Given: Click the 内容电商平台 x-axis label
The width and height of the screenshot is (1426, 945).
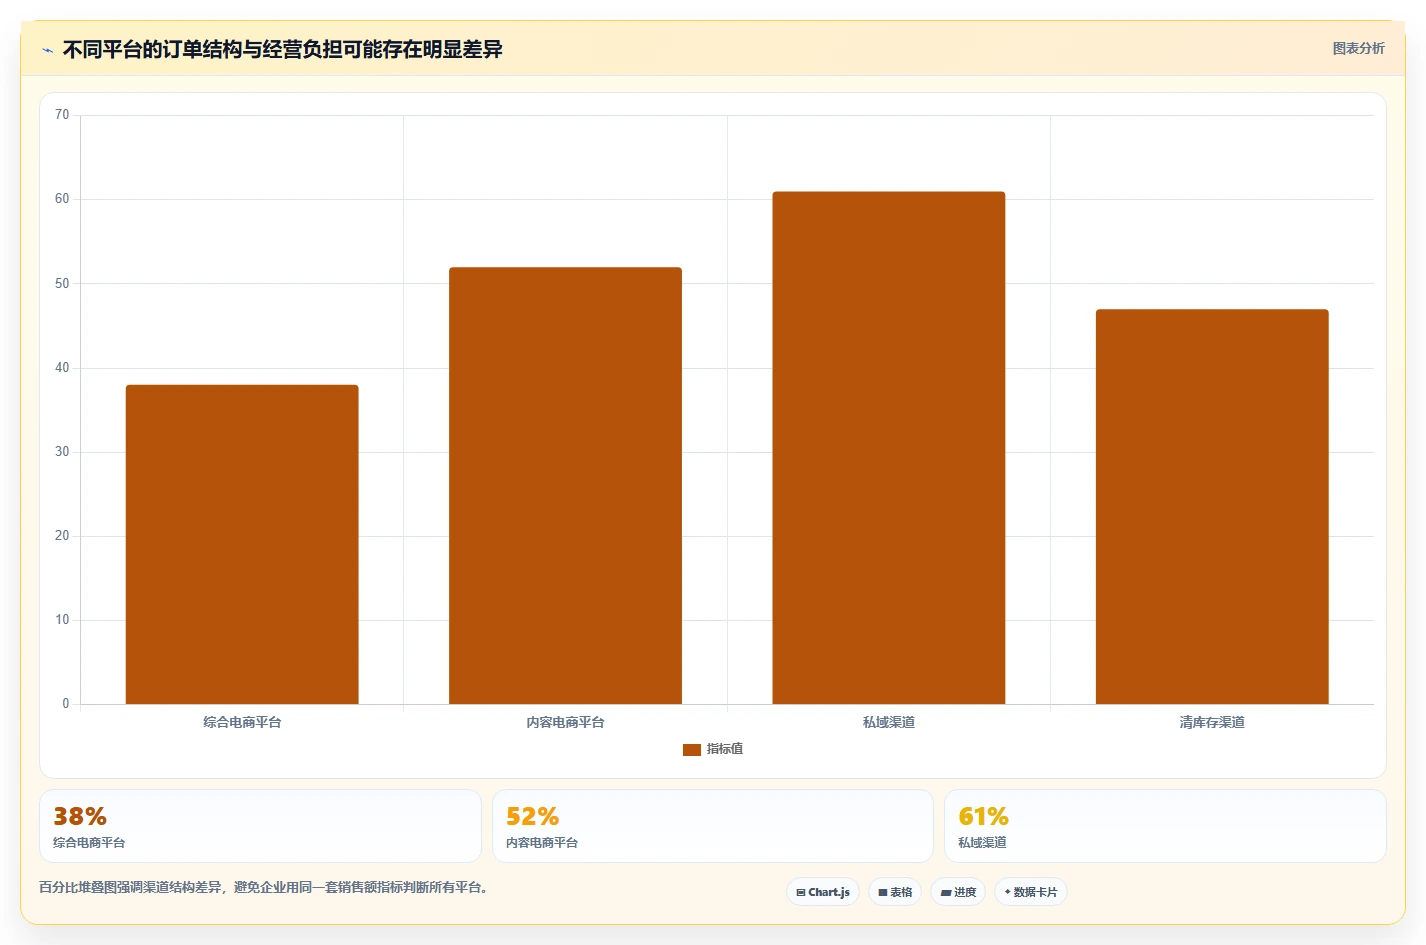Looking at the screenshot, I should coord(565,722).
